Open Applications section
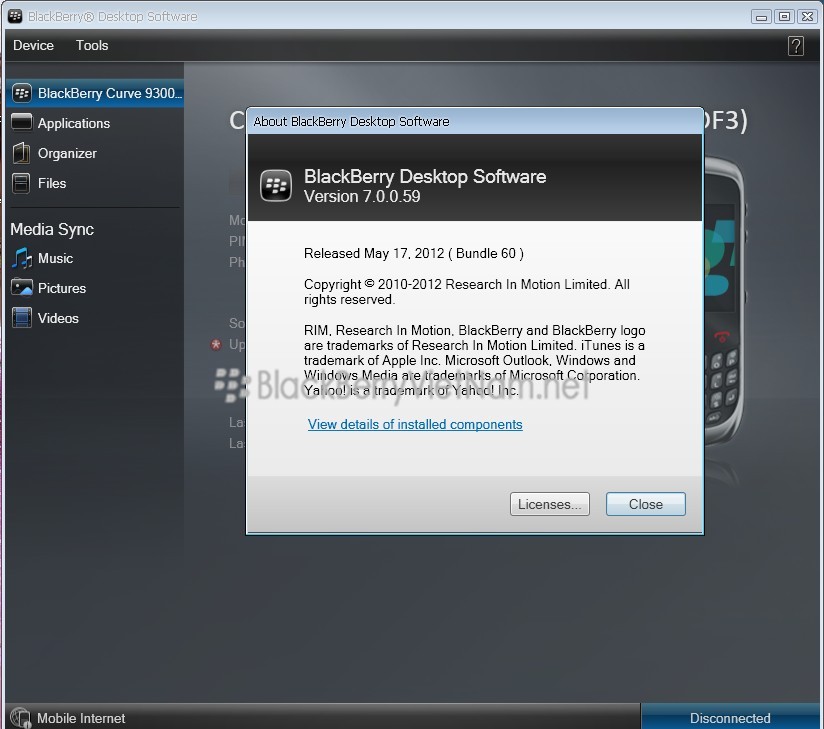 coord(74,124)
